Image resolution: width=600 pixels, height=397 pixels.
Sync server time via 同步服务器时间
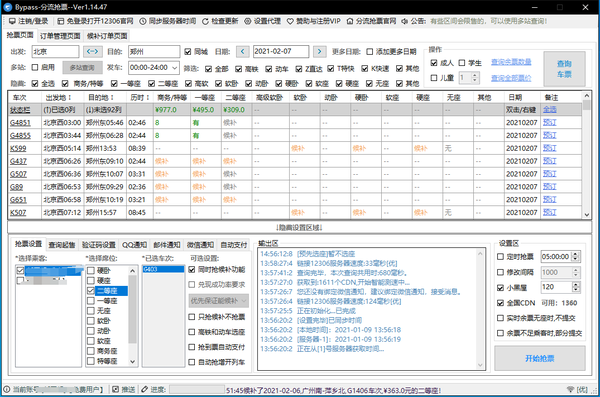[x=168, y=21]
